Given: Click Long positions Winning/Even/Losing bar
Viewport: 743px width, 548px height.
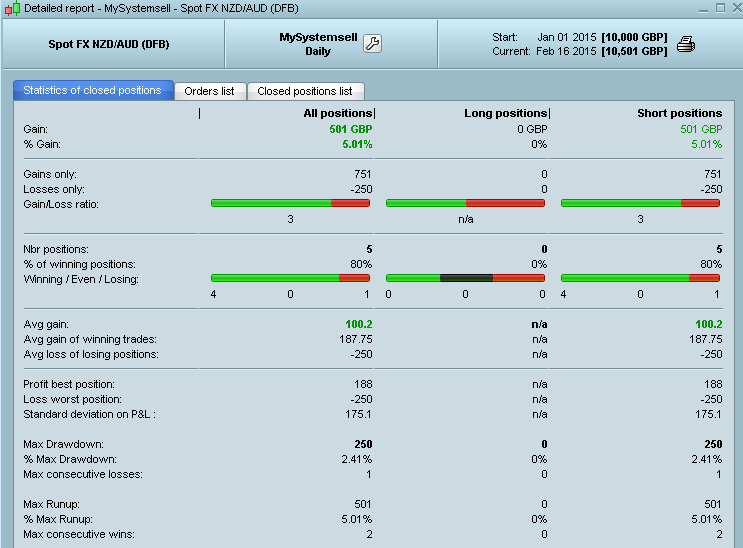Looking at the screenshot, I should pyautogui.click(x=465, y=278).
